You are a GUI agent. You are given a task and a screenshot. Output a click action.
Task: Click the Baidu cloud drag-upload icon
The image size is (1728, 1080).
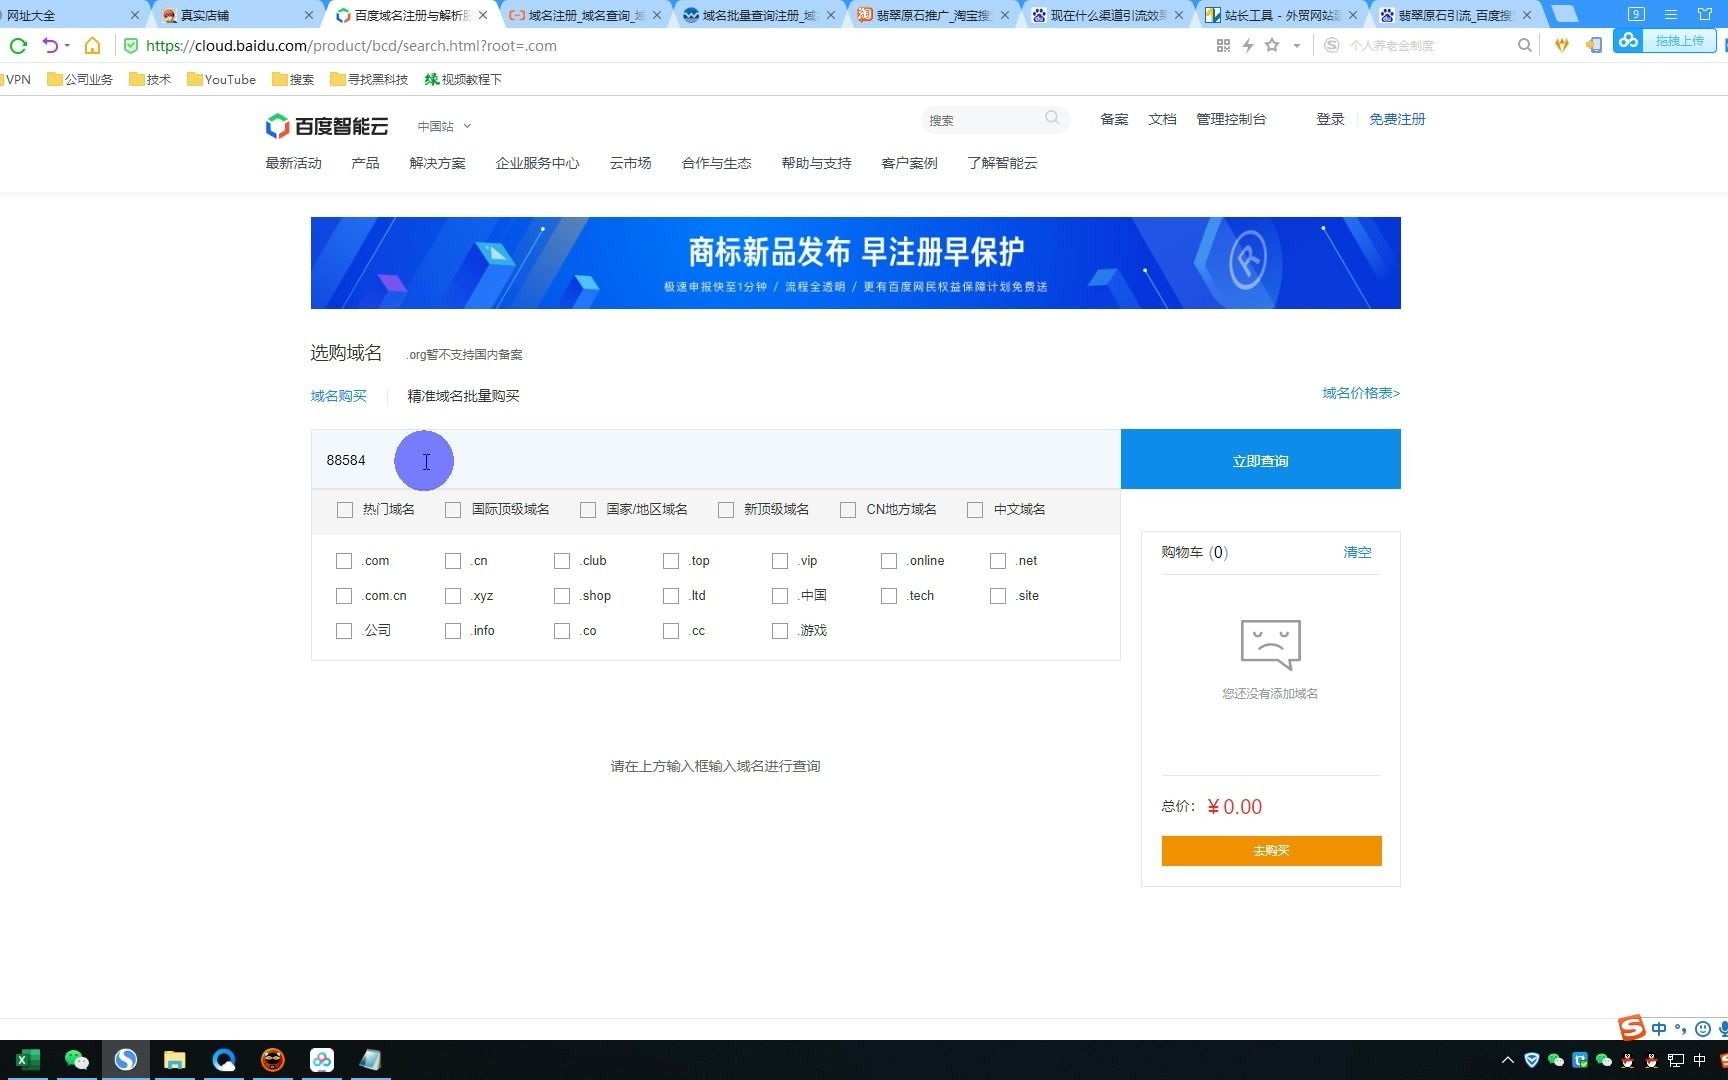(x=1629, y=41)
